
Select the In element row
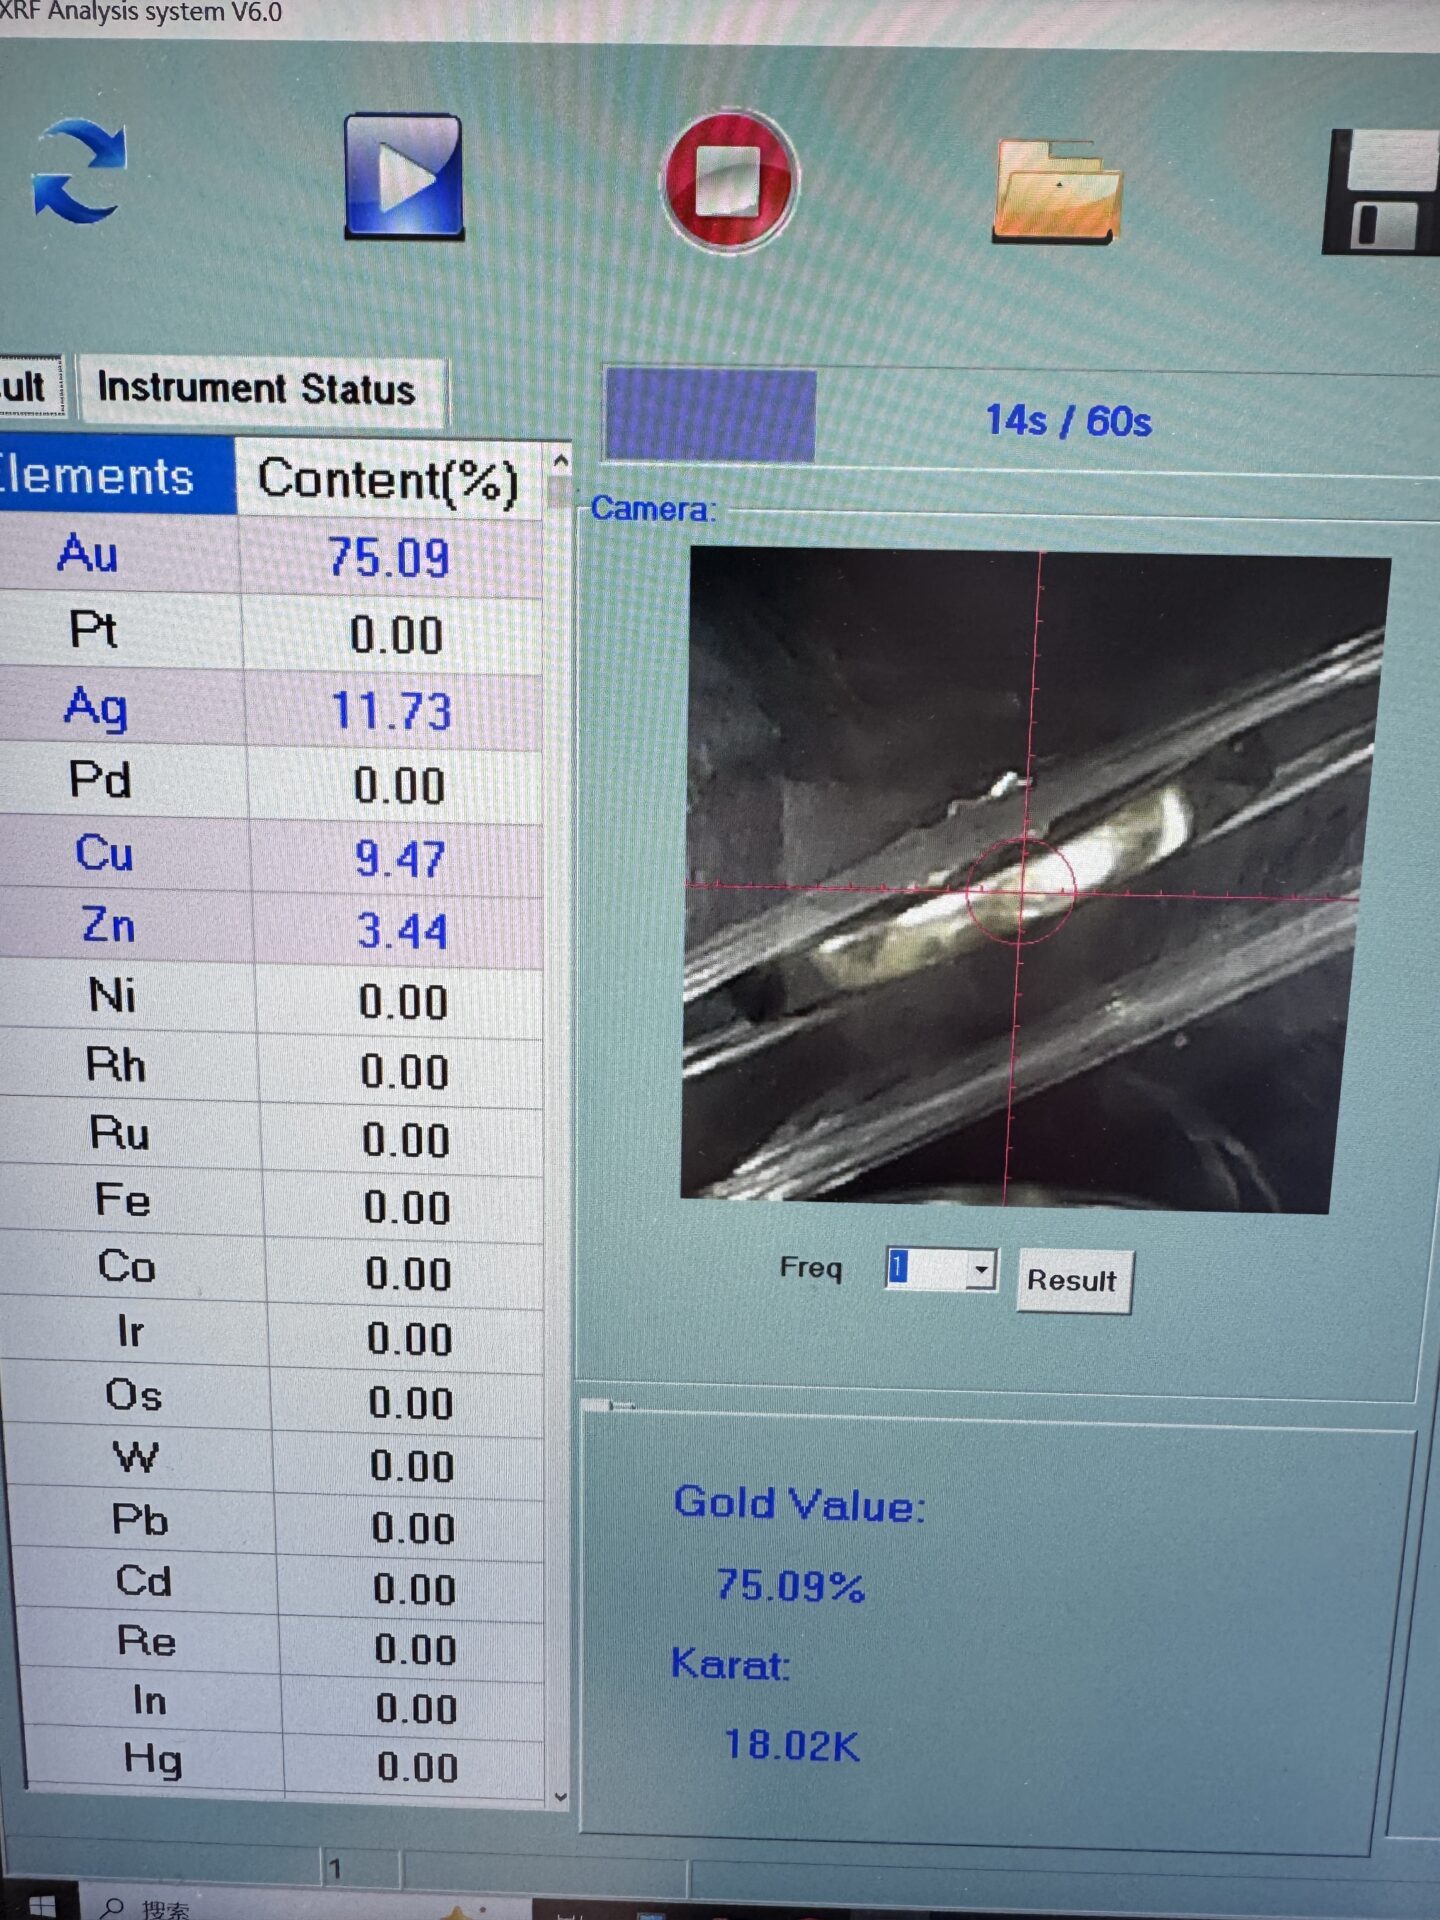(282, 1703)
